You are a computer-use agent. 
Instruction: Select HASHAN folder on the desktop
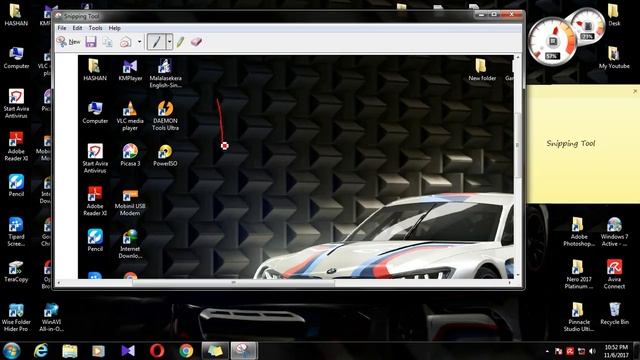pos(16,15)
